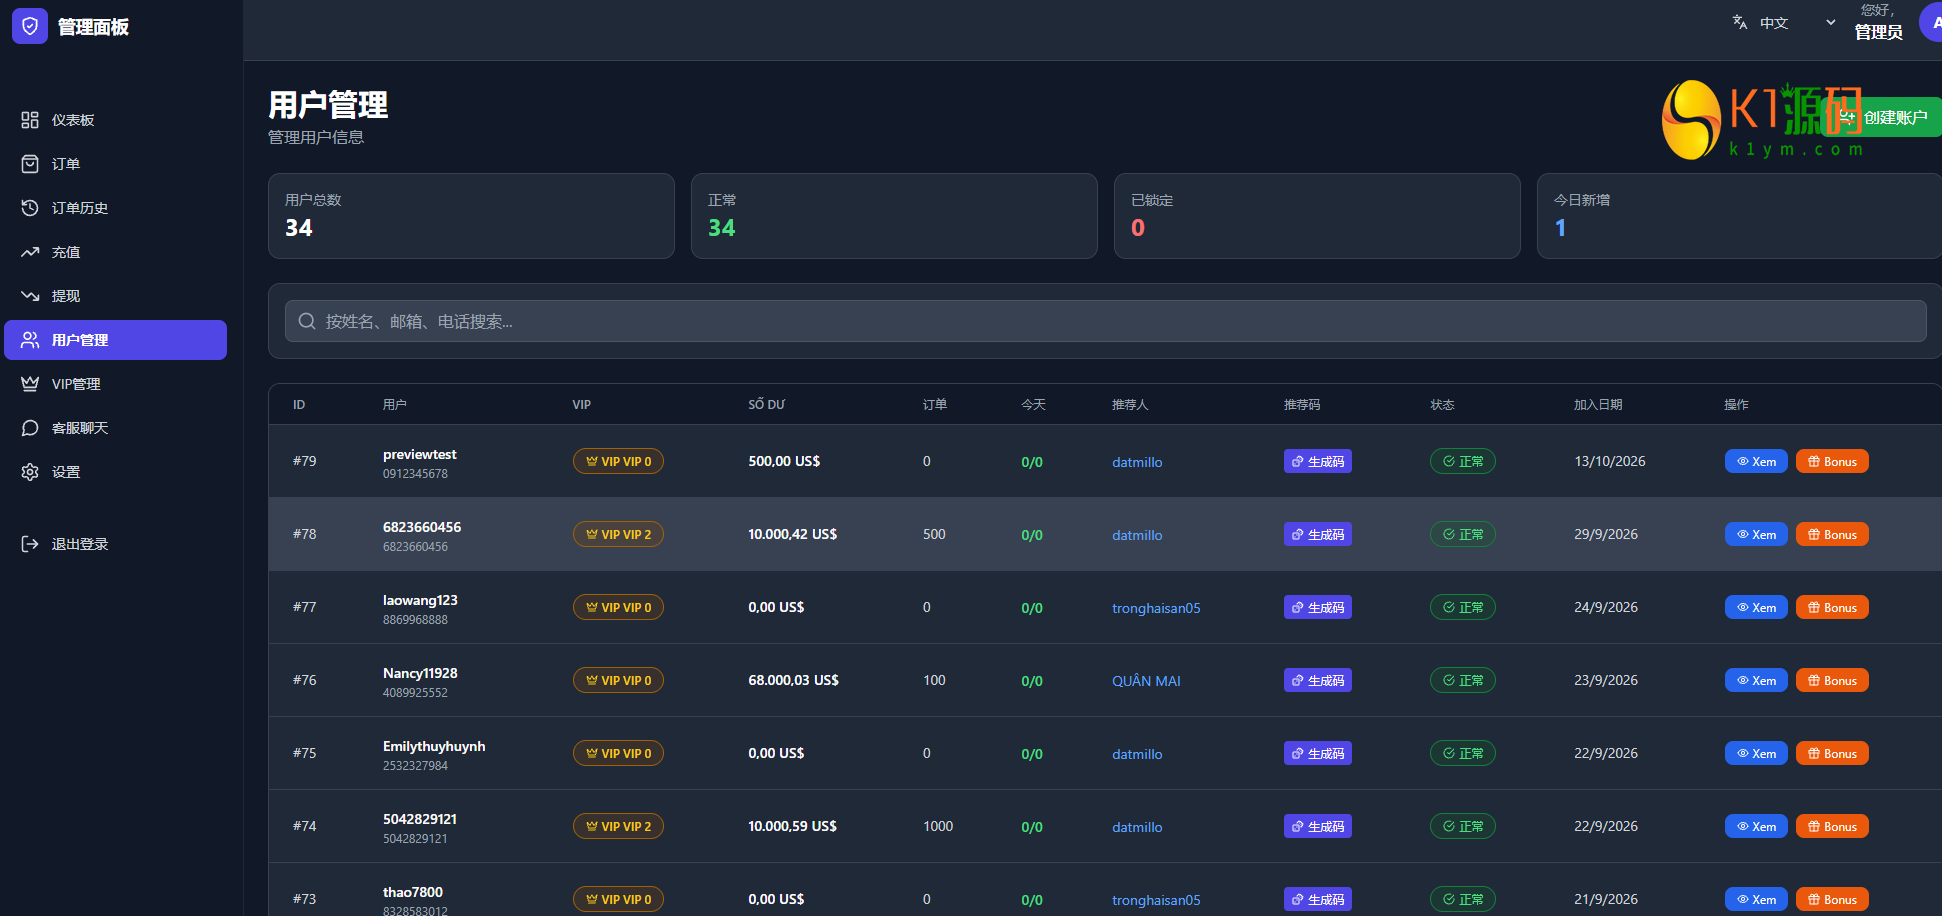This screenshot has height=916, width=1942.
Task: Click 正常 status badge for Nancy11928
Action: pyautogui.click(x=1463, y=680)
